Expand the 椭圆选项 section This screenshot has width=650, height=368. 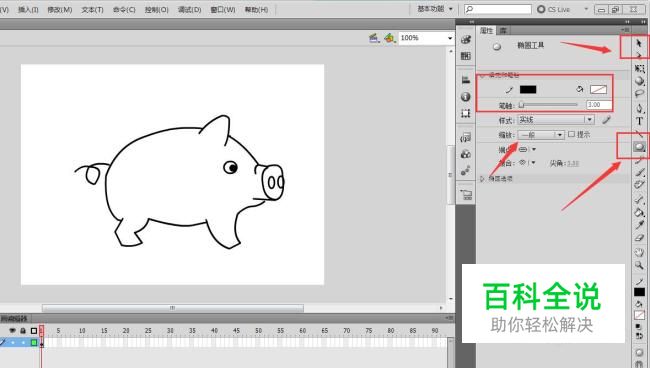pyautogui.click(x=482, y=179)
